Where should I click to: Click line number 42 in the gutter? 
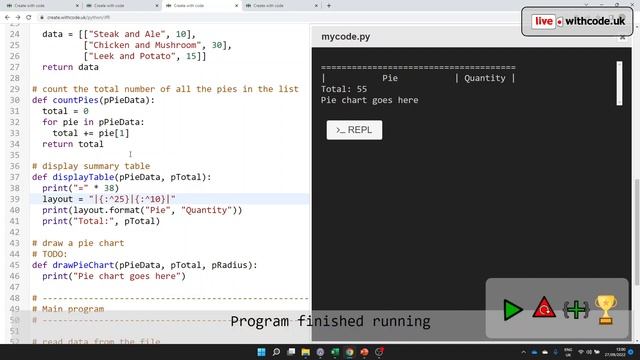tap(15, 232)
